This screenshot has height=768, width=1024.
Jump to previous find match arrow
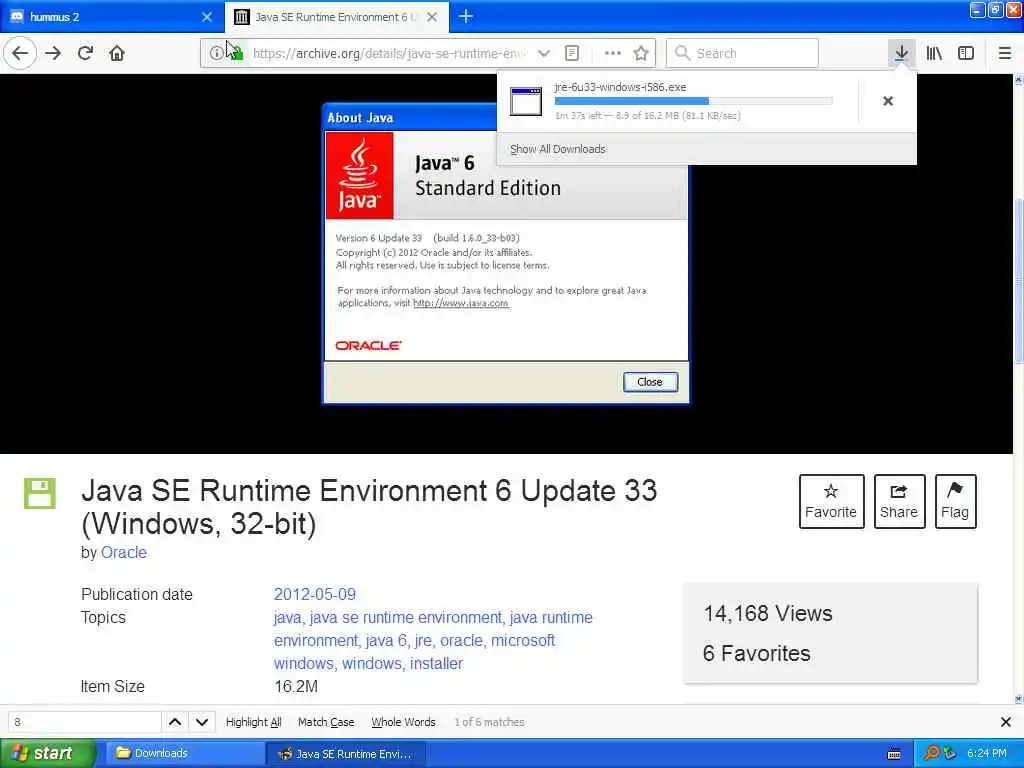point(175,722)
